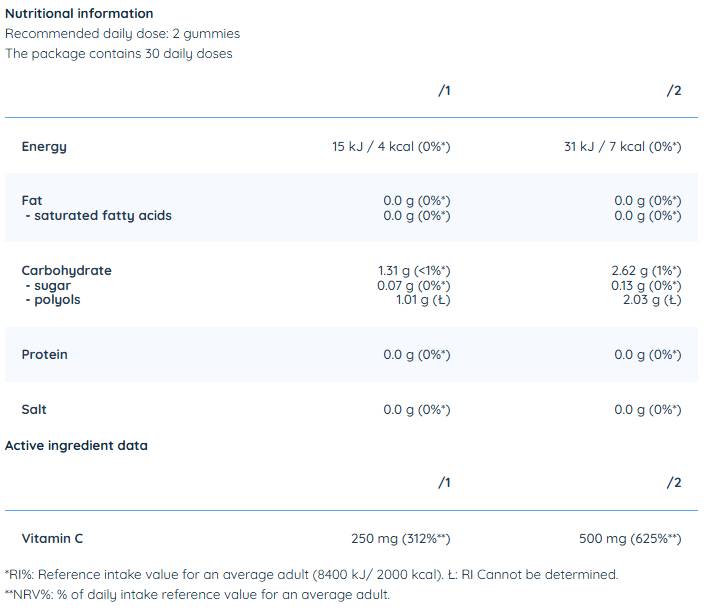709x613 pixels.
Task: Click the package contains 30 daily doses line
Action: pyautogui.click(x=119, y=54)
